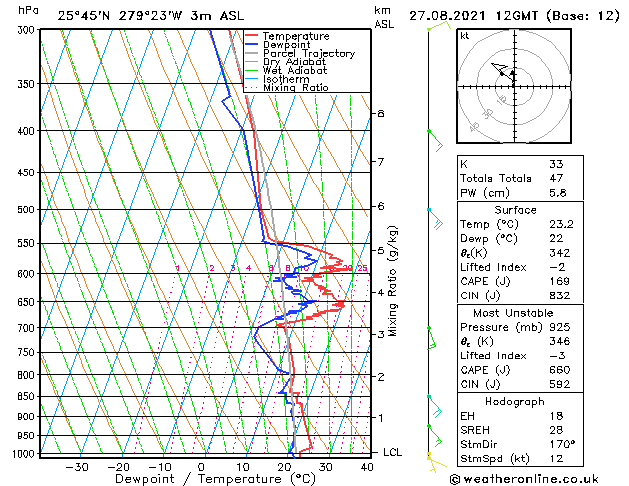Image resolution: width=629 pixels, height=486 pixels.
Task: Click the blue Dewpoint legend line
Action: (251, 44)
